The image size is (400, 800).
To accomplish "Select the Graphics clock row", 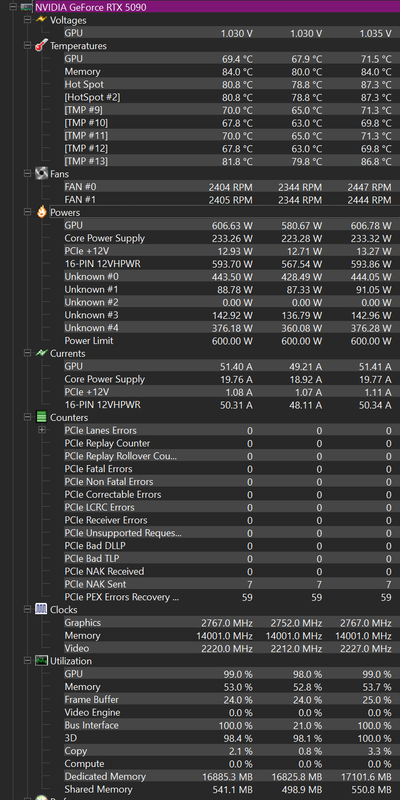I will 228,622.
